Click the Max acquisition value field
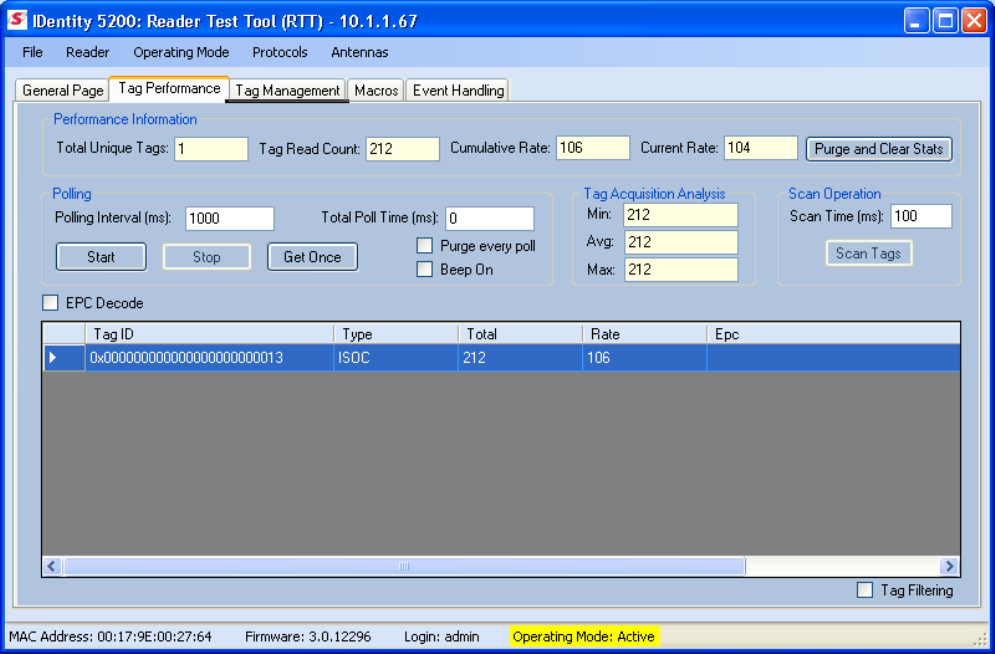Viewport: 995px width, 654px height. pyautogui.click(x=681, y=269)
